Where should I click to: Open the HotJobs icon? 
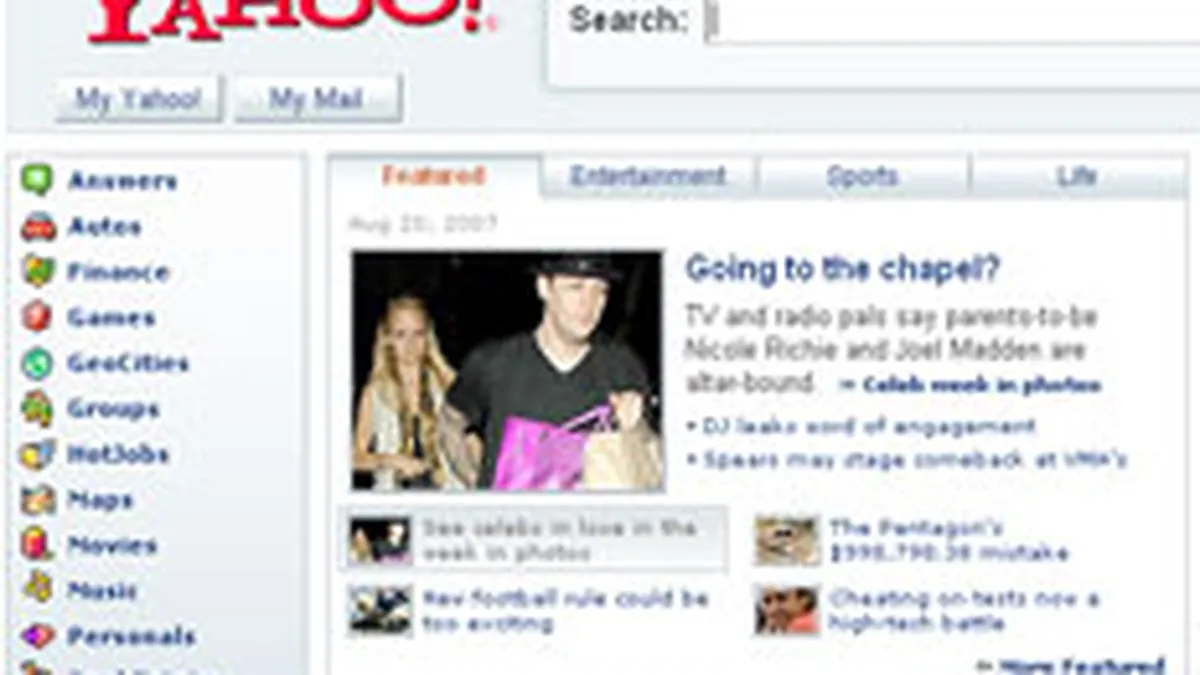pyautogui.click(x=38, y=454)
